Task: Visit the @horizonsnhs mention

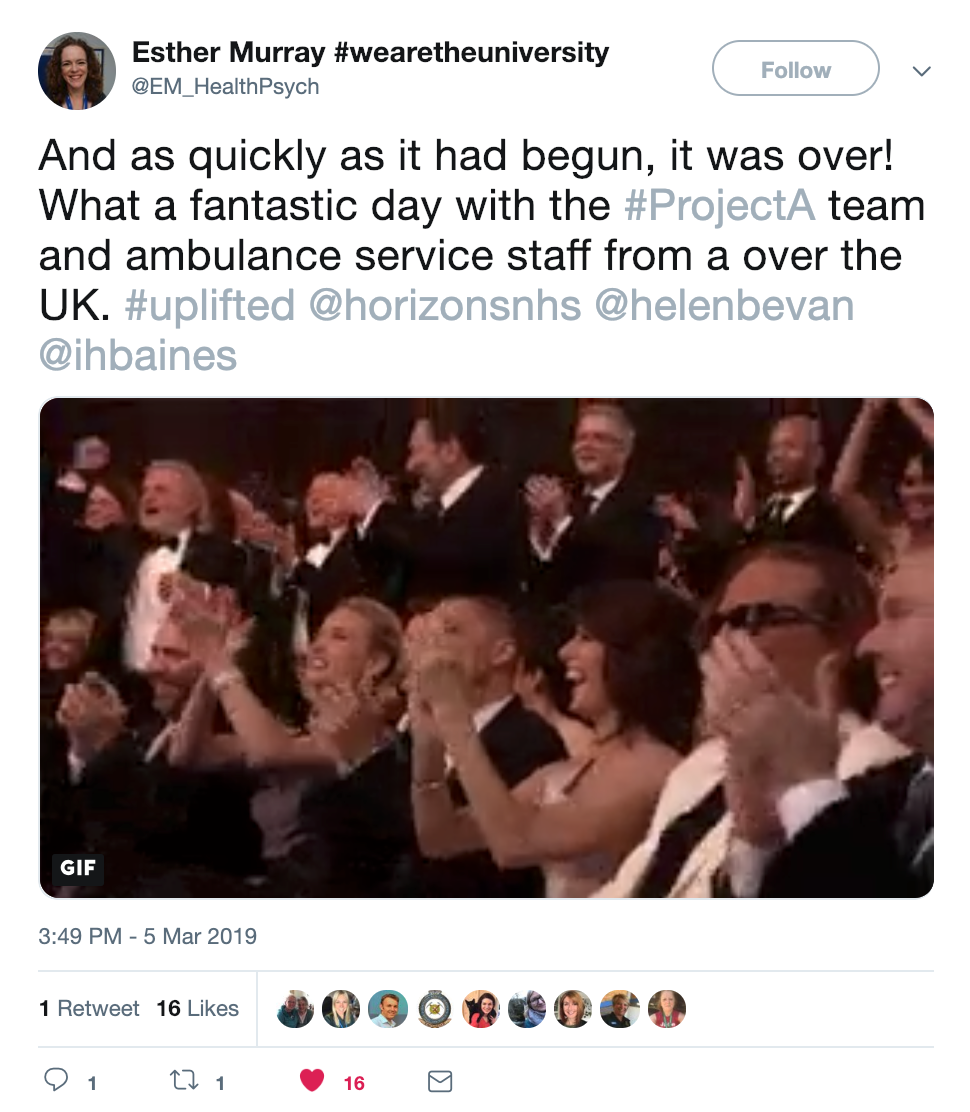Action: coord(445,306)
